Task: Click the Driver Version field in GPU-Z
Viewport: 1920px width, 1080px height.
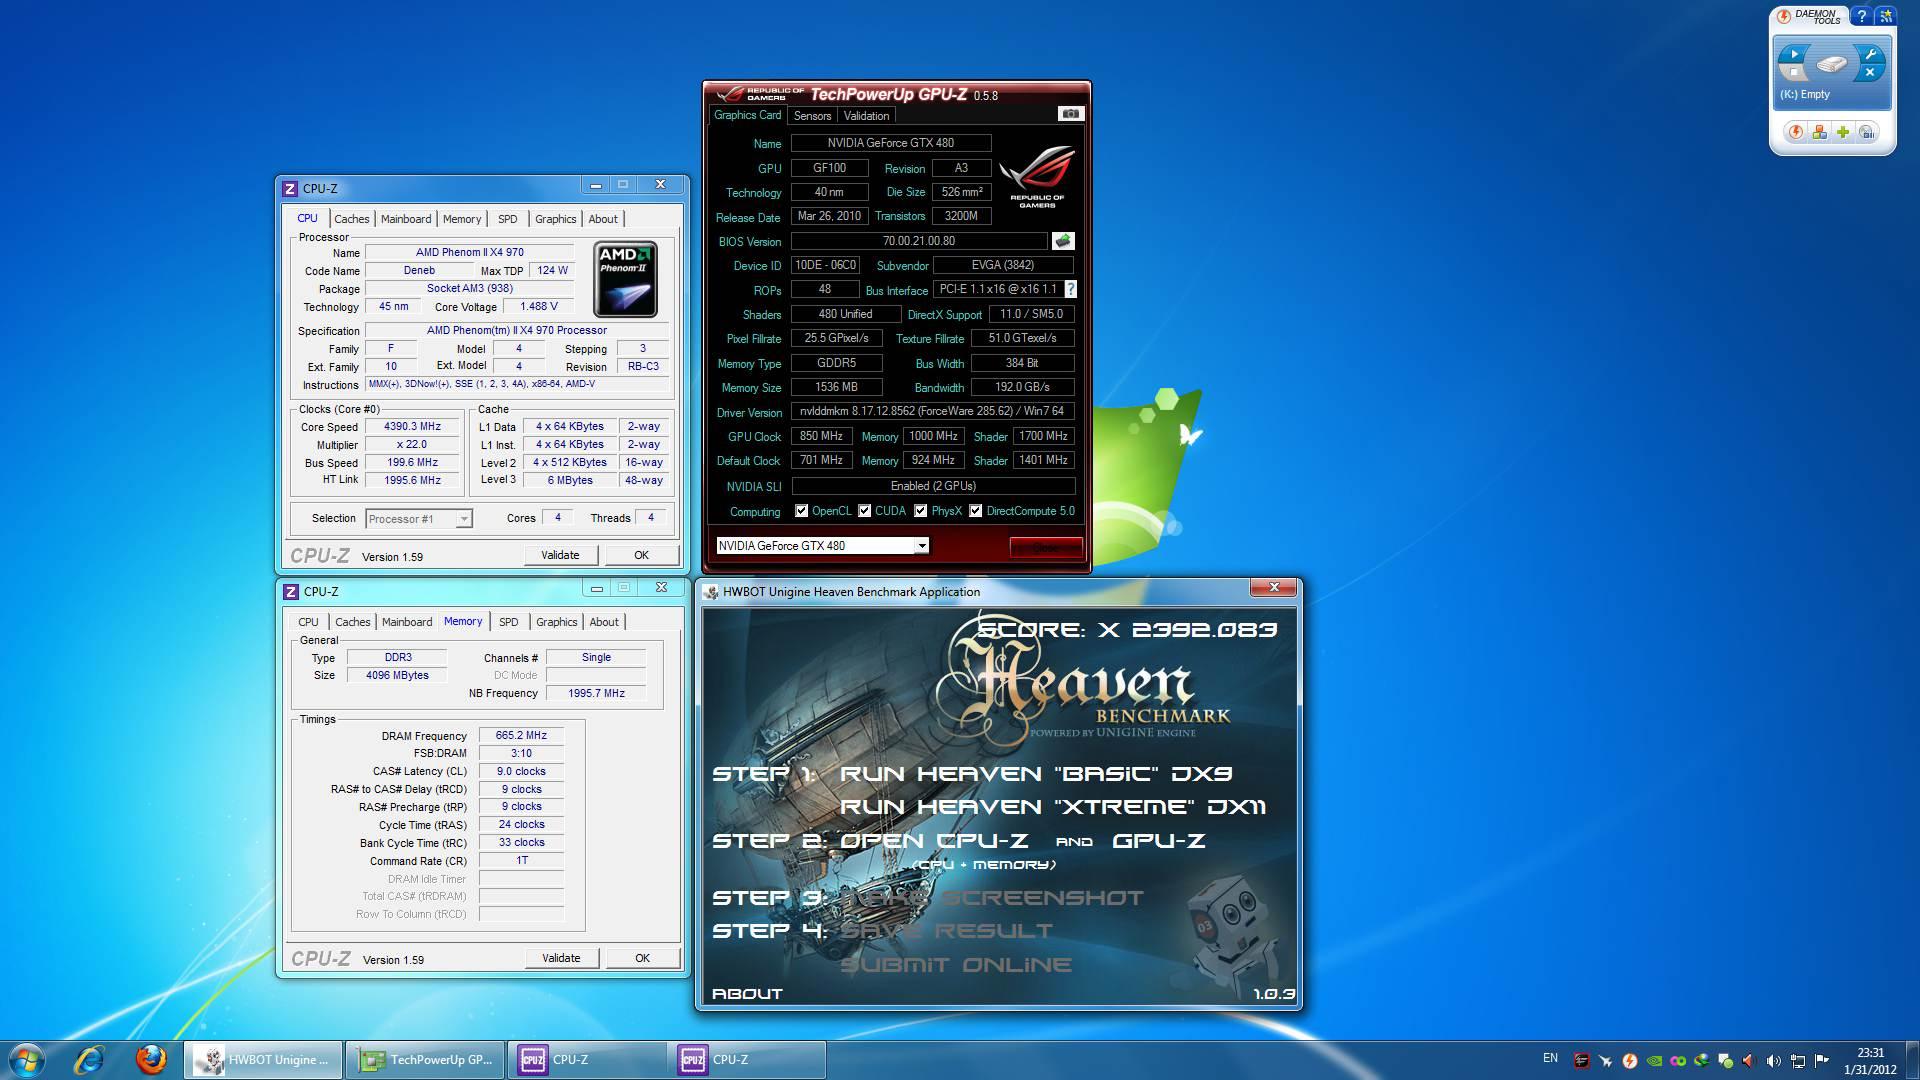Action: click(x=933, y=411)
